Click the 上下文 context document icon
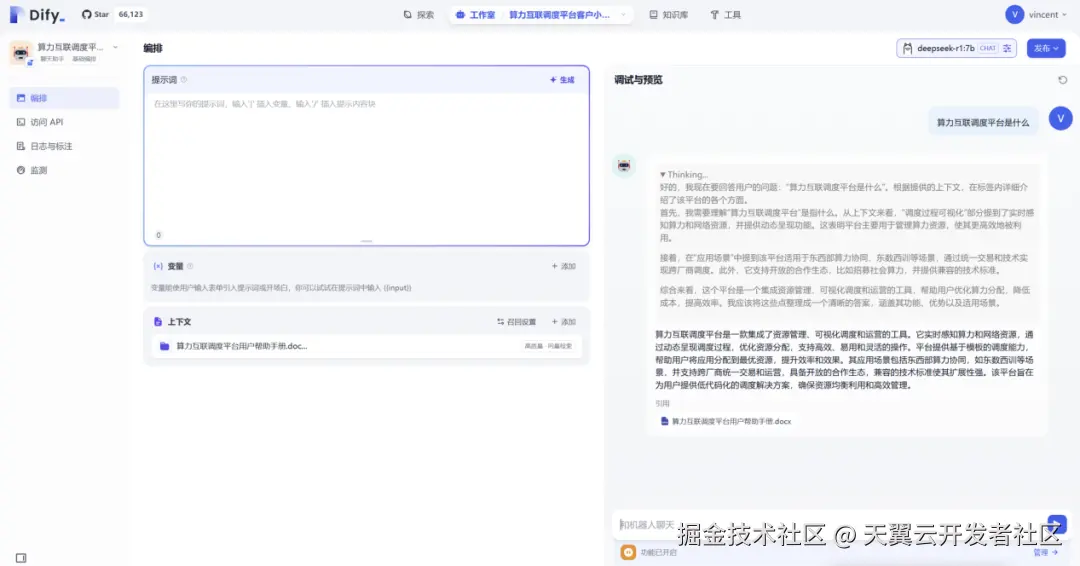1080x566 pixels. tap(158, 322)
